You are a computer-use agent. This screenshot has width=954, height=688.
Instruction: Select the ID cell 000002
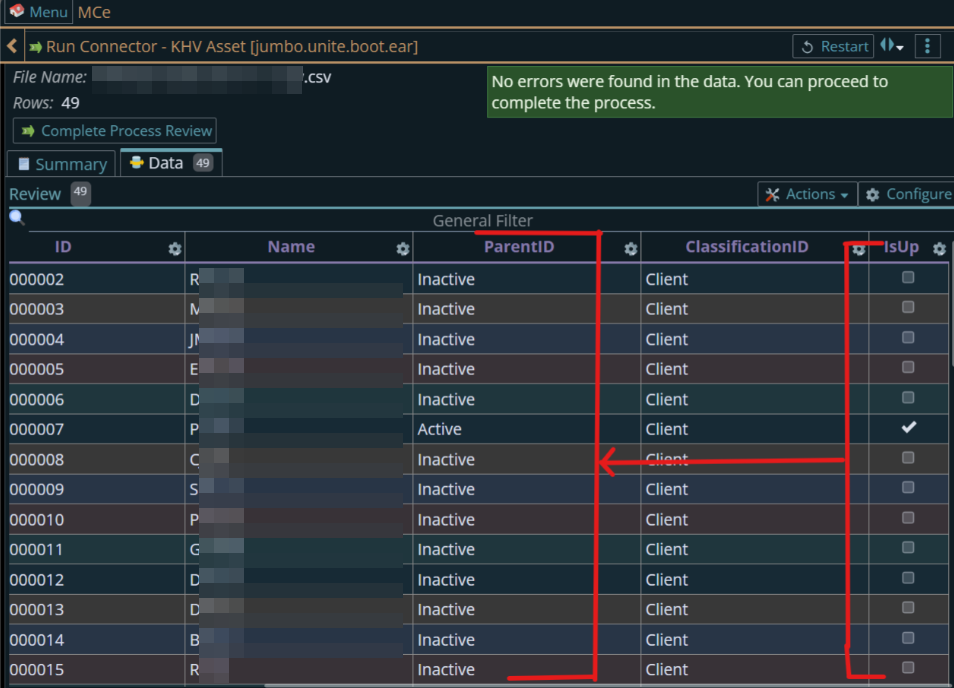pos(96,279)
